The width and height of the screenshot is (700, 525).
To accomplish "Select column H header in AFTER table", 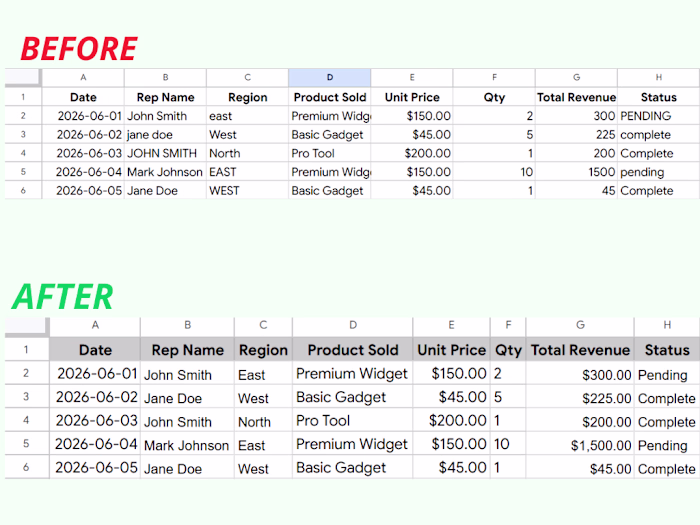I will pyautogui.click(x=667, y=325).
